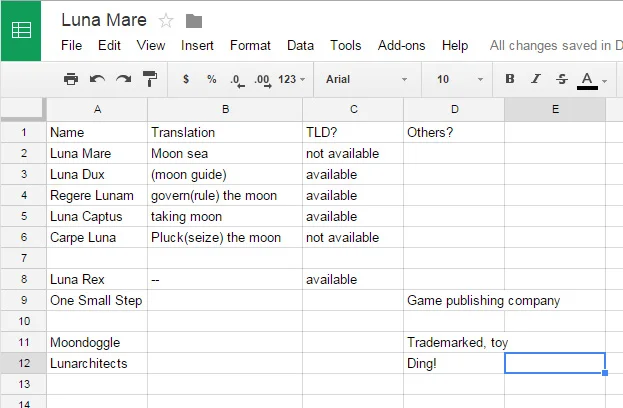Screen dimensions: 623x408
Task: Open the text color picker
Action: pyautogui.click(x=592, y=81)
